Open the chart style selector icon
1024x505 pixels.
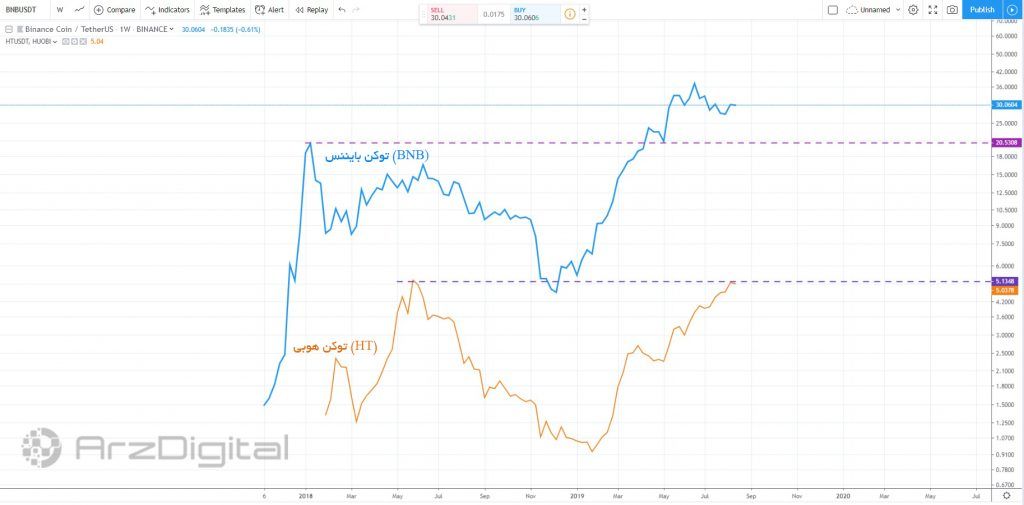coord(79,10)
